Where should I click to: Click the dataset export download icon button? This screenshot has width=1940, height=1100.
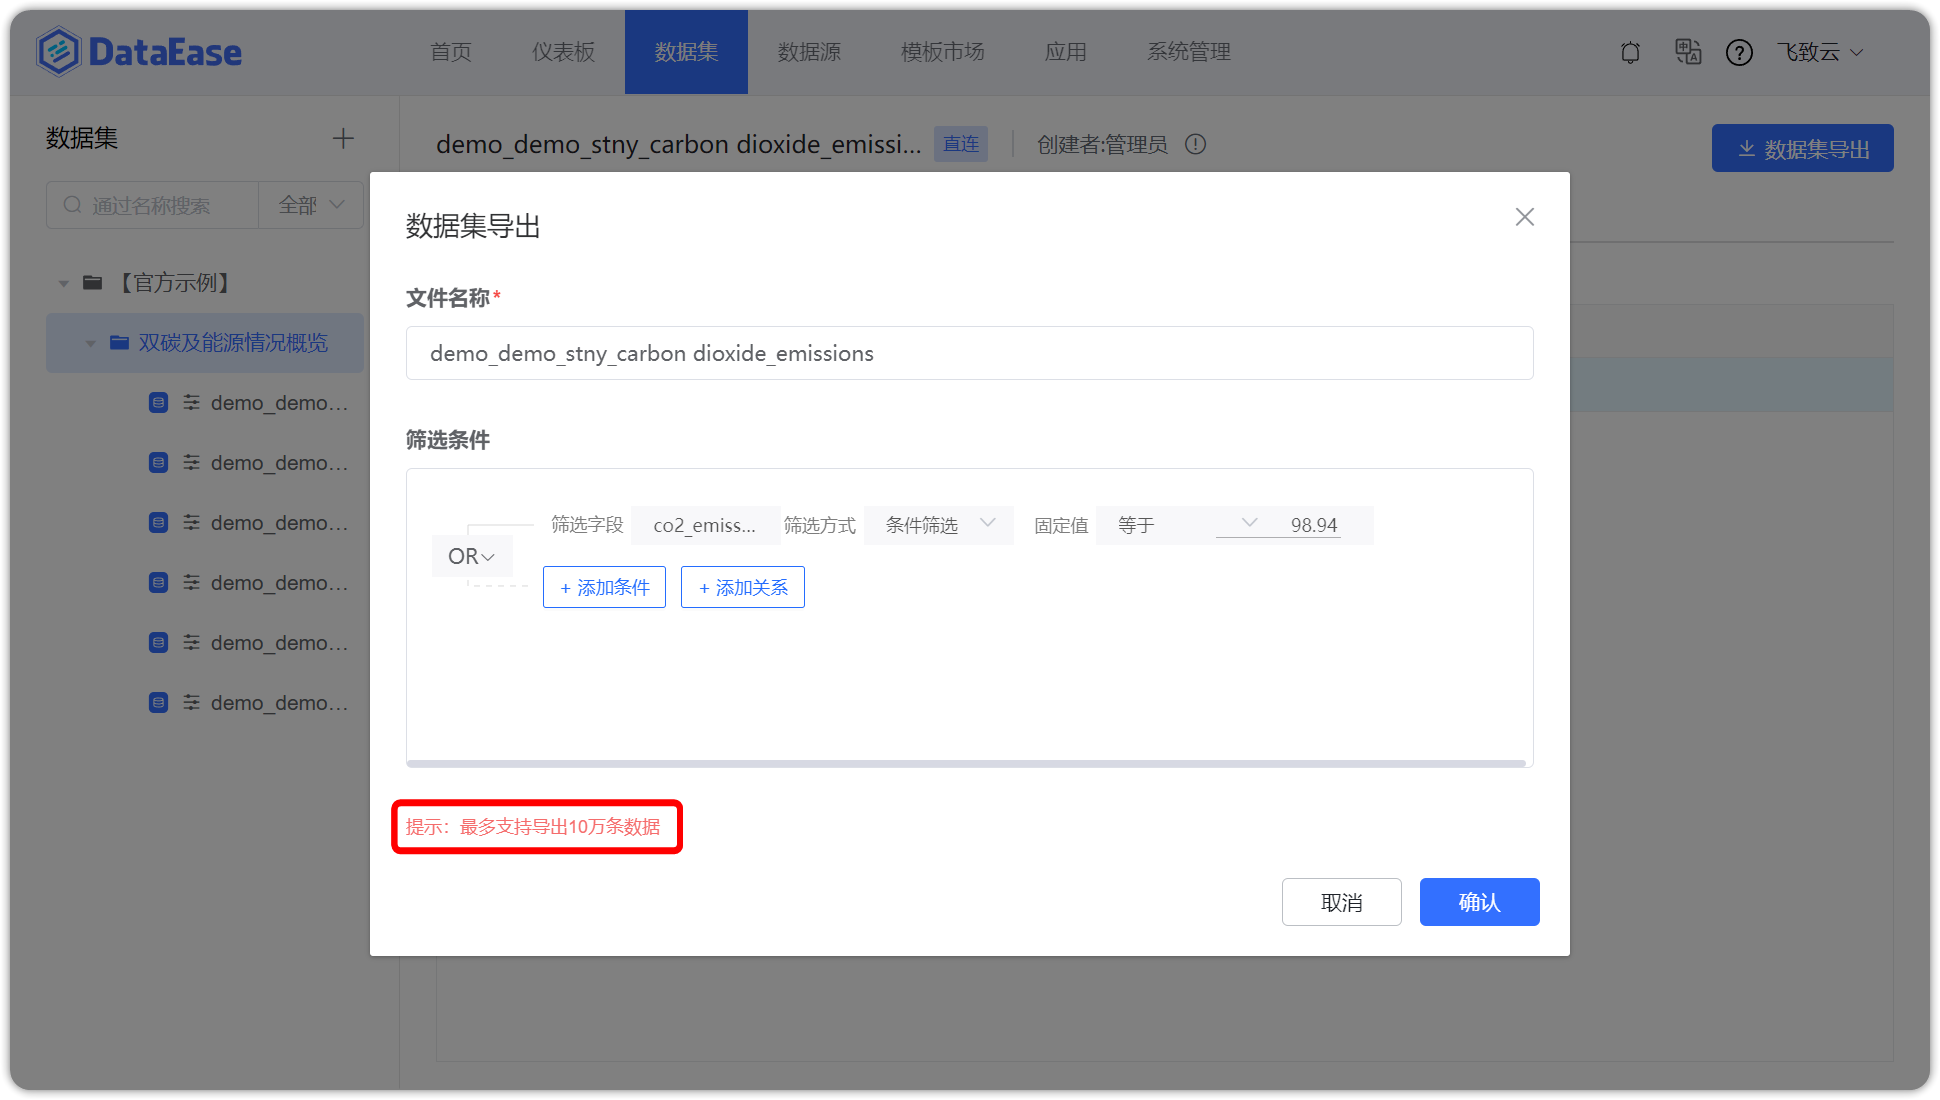(1746, 148)
